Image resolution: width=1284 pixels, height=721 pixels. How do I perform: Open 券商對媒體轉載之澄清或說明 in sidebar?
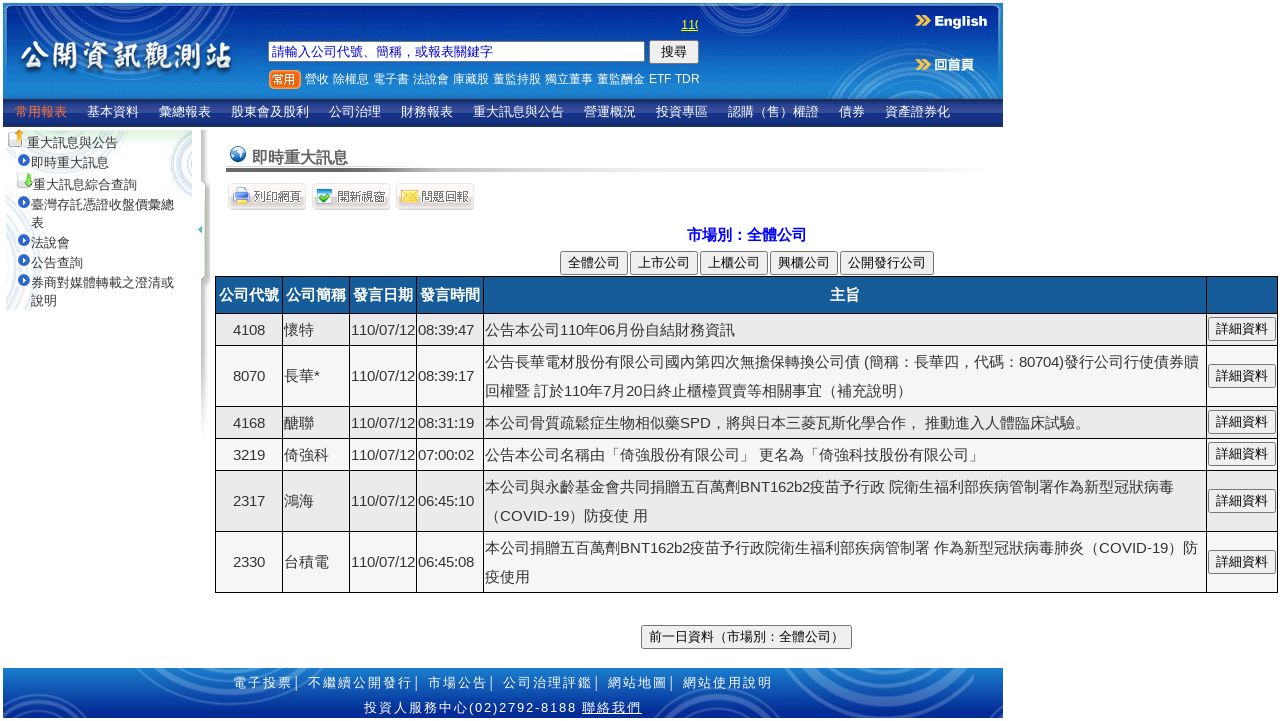click(102, 291)
